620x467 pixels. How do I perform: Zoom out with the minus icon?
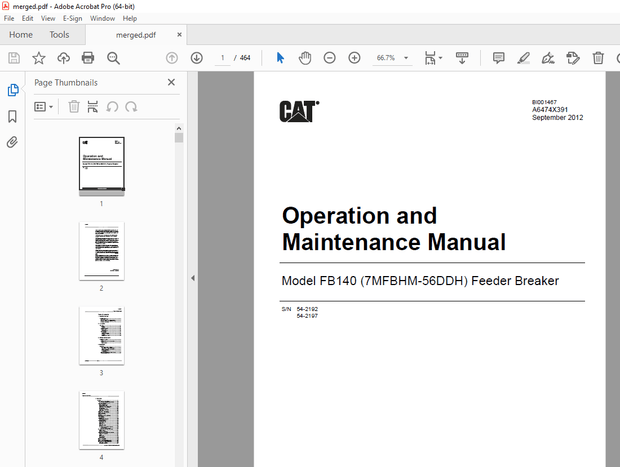[x=329, y=58]
